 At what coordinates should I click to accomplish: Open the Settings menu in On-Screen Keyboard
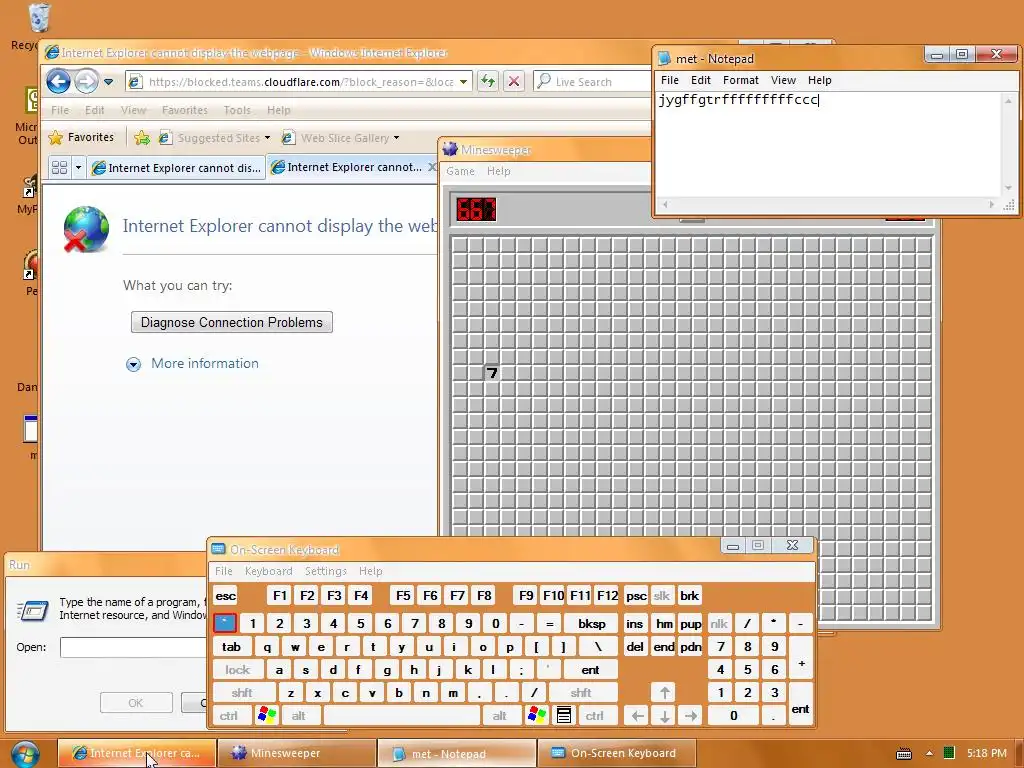pos(325,571)
